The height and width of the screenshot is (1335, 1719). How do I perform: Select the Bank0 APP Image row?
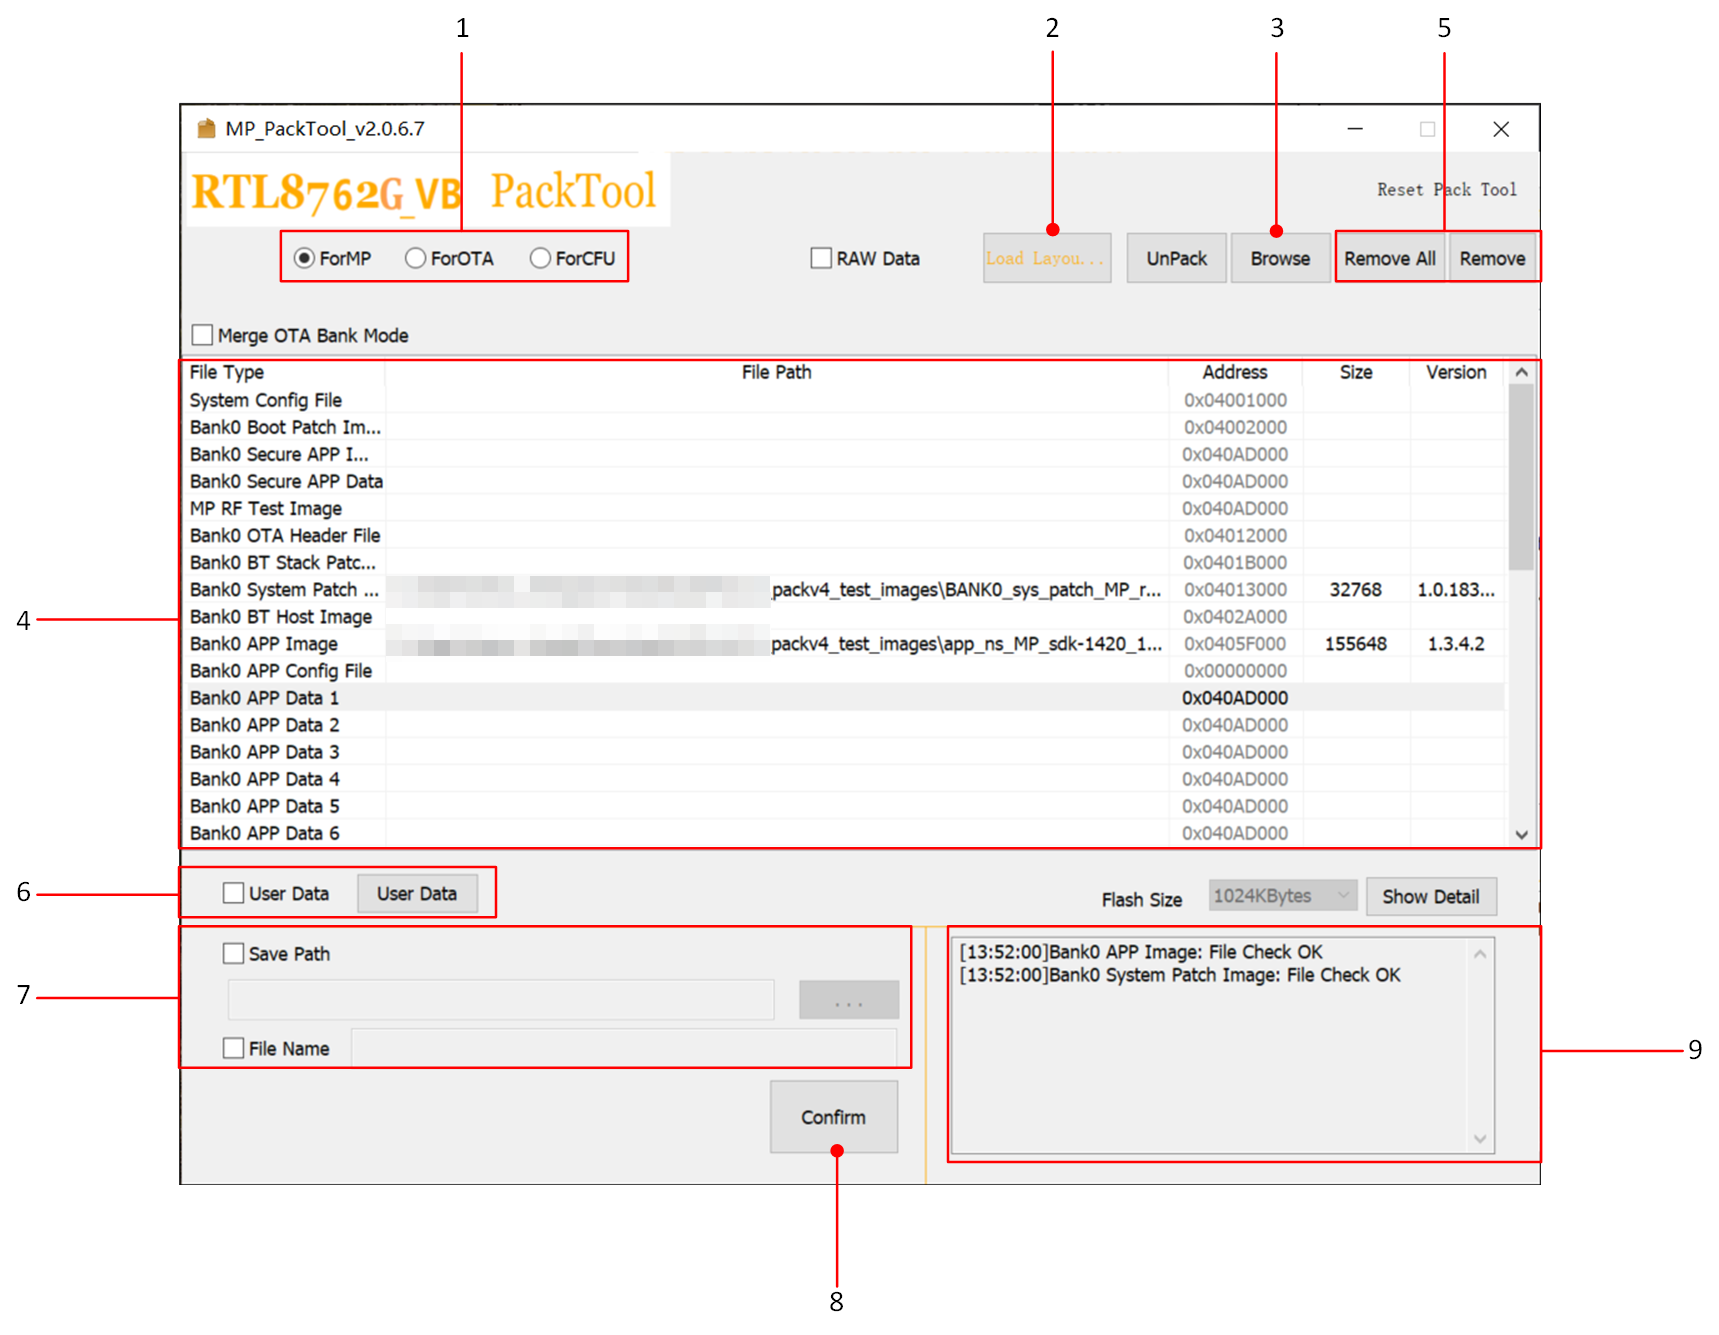click(264, 644)
